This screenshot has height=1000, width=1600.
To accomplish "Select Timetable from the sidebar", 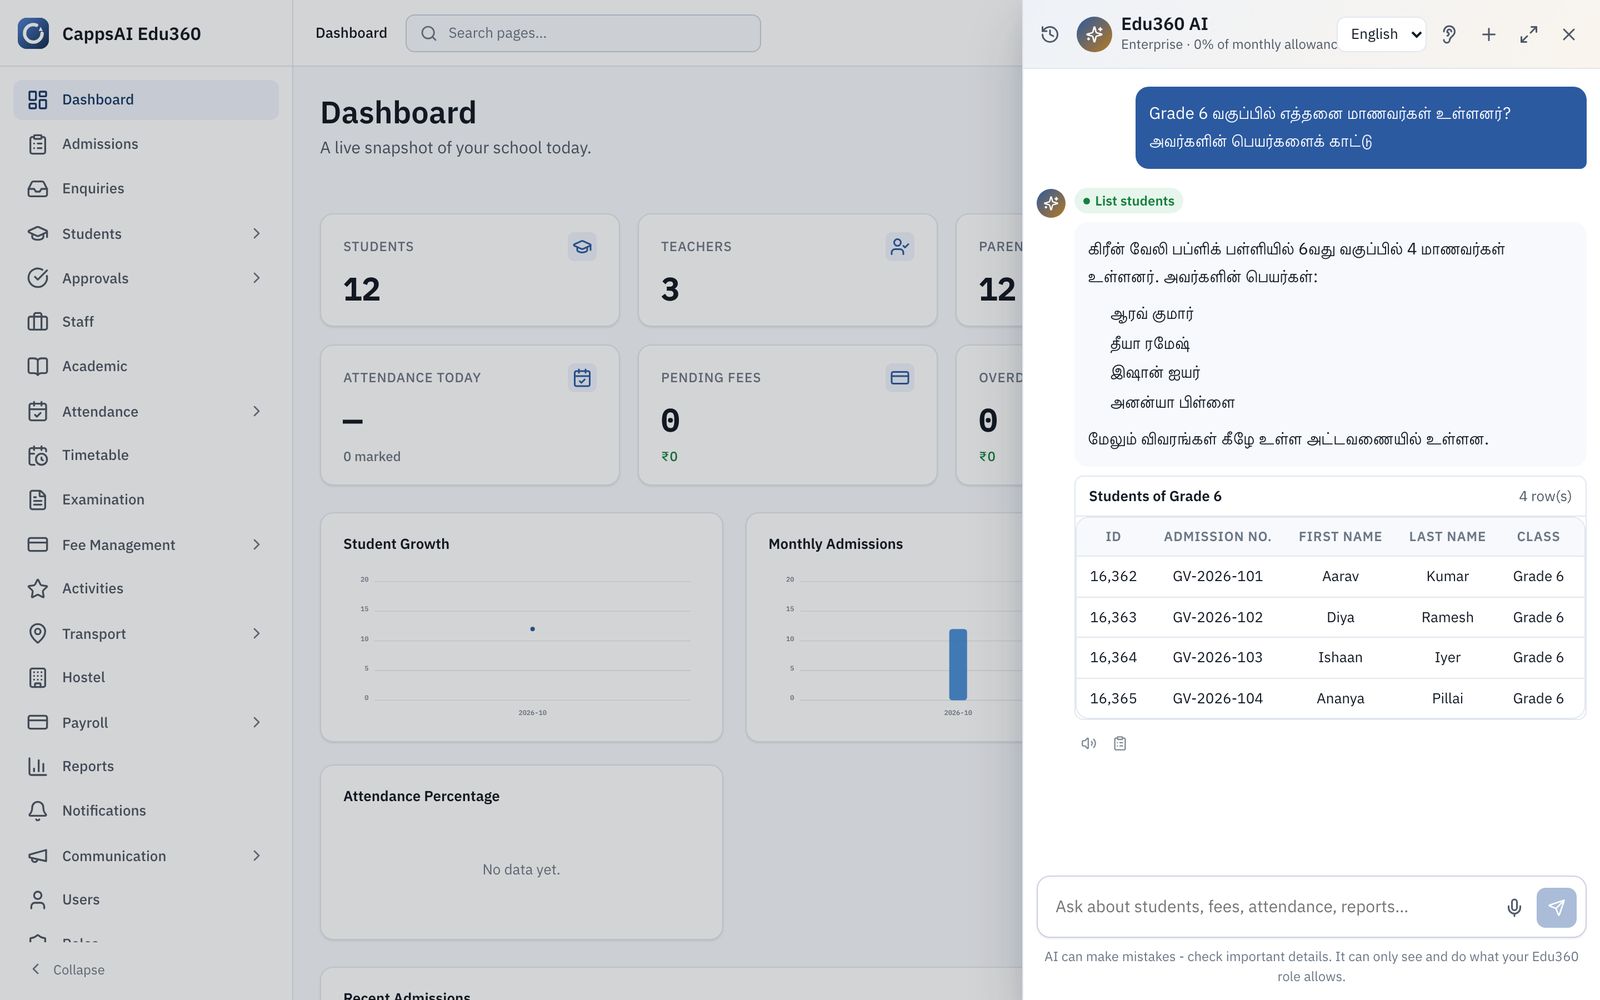I will [x=146, y=455].
